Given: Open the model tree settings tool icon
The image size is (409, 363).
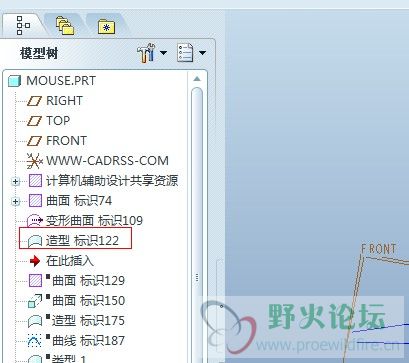Looking at the screenshot, I should pyautogui.click(x=146, y=53).
